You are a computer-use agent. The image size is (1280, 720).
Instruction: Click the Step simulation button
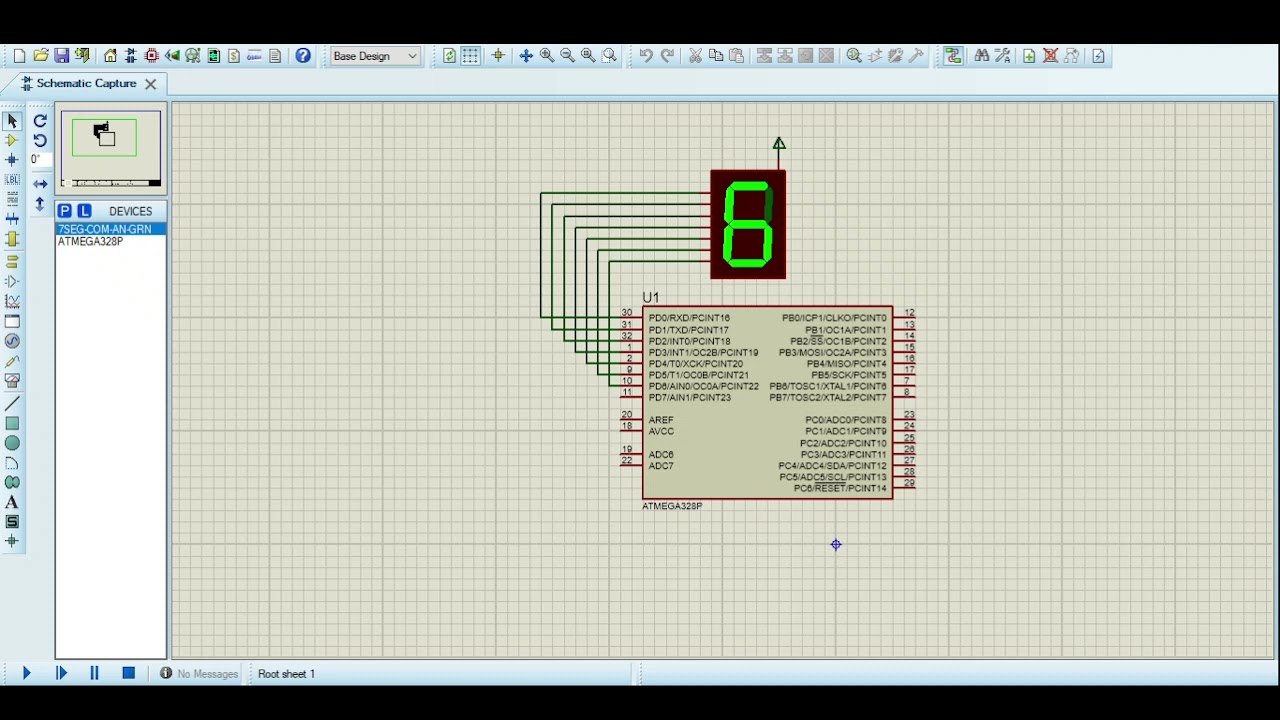tap(61, 674)
